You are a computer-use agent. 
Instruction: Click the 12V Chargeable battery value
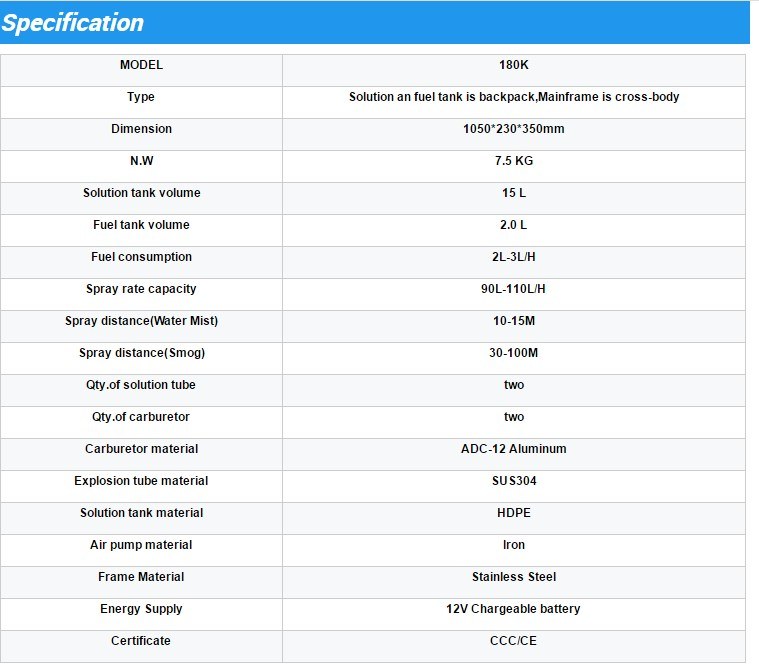tap(514, 609)
